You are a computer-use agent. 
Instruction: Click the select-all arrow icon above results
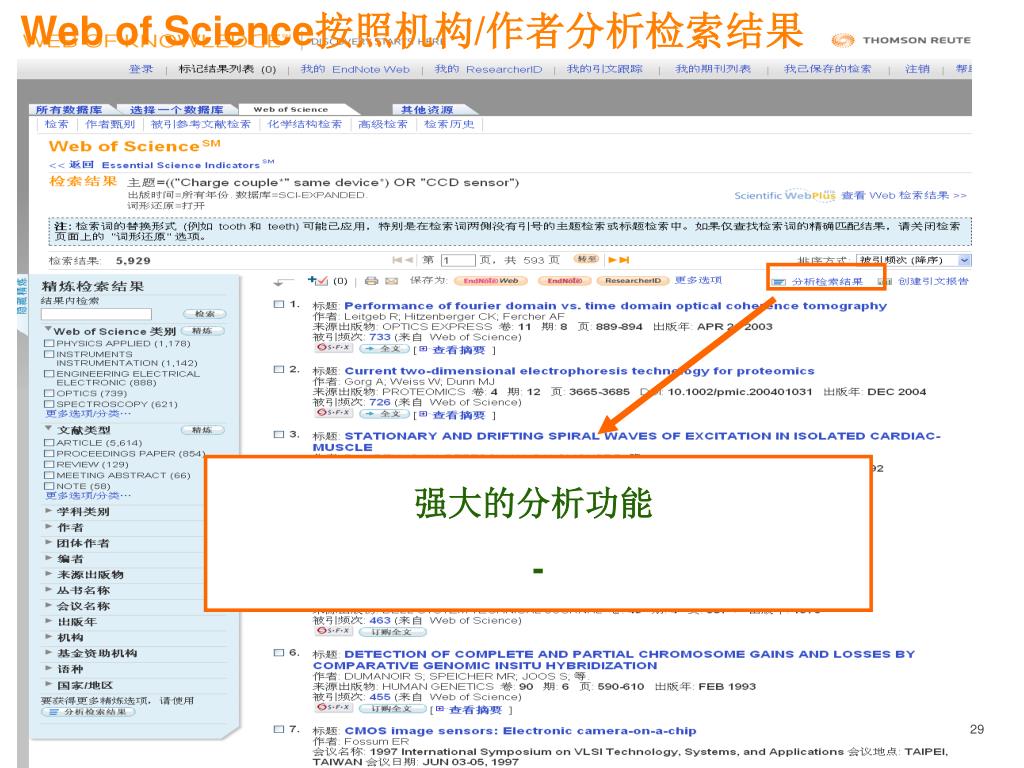(x=283, y=281)
